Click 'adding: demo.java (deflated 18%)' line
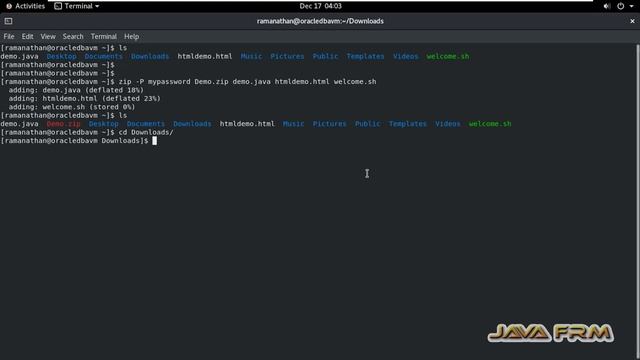Viewport: 640px width, 360px height. click(x=76, y=90)
